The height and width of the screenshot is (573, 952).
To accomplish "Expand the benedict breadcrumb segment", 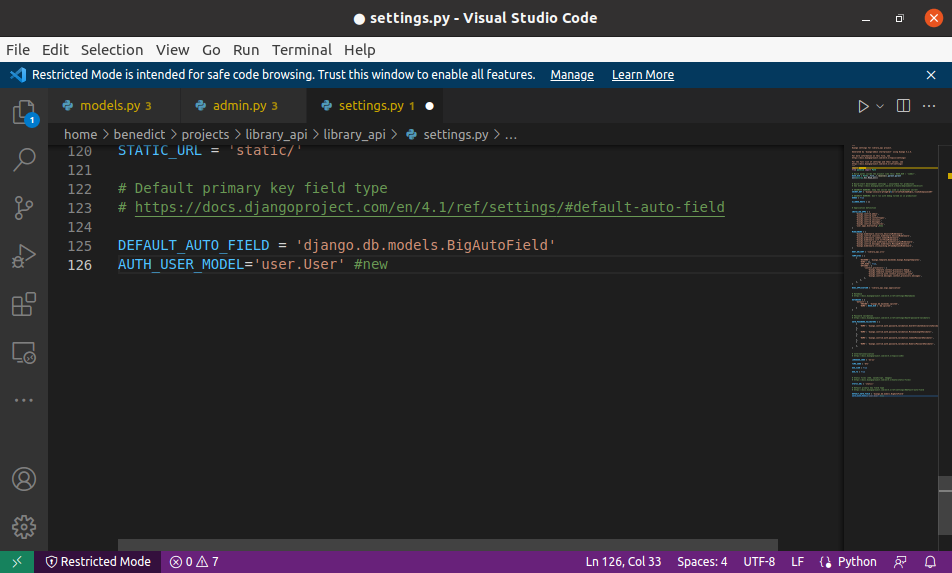I will coord(139,134).
